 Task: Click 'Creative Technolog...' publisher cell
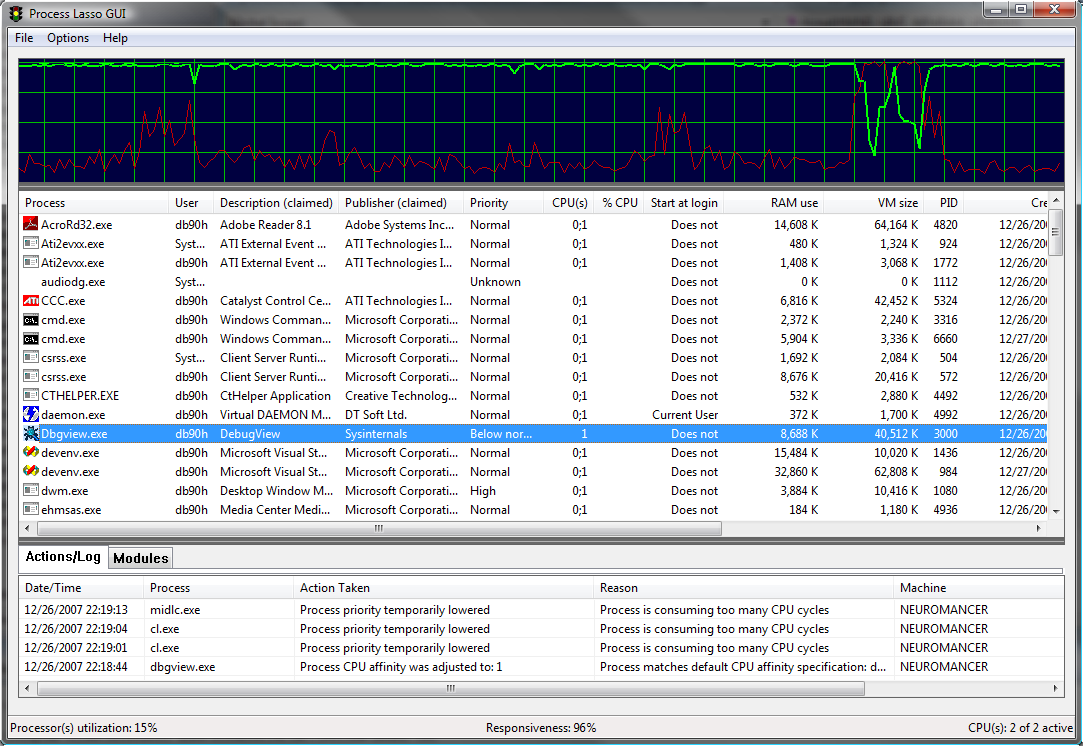[x=401, y=396]
